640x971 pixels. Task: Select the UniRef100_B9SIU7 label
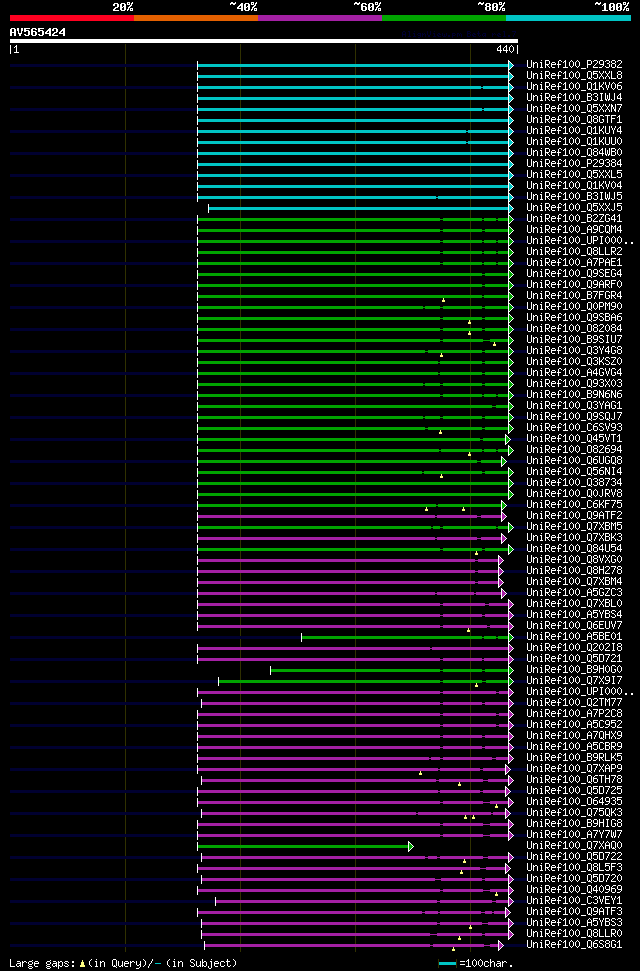[x=574, y=339]
